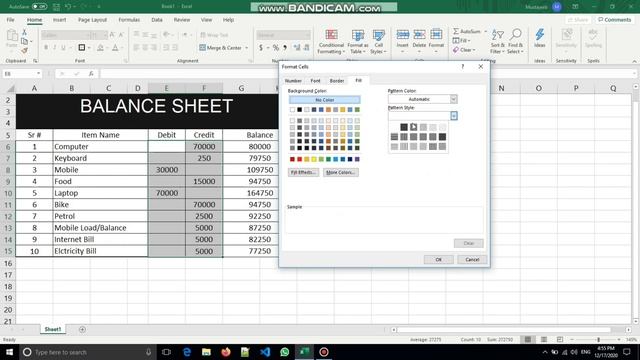640x360 pixels.
Task: Click the Cut scissors icon
Action: click(x=24, y=32)
